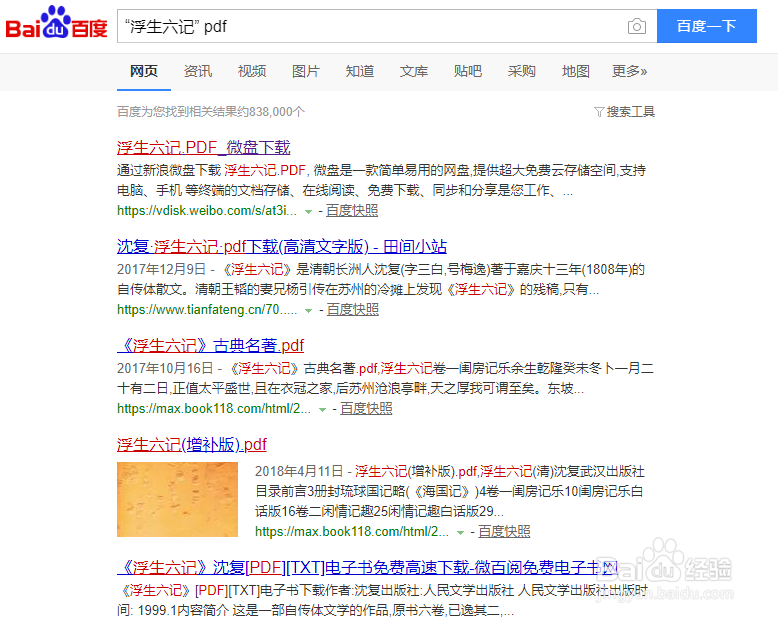Open 百度快照 for the vdisk.weibo.com result
The height and width of the screenshot is (621, 778).
(x=352, y=210)
